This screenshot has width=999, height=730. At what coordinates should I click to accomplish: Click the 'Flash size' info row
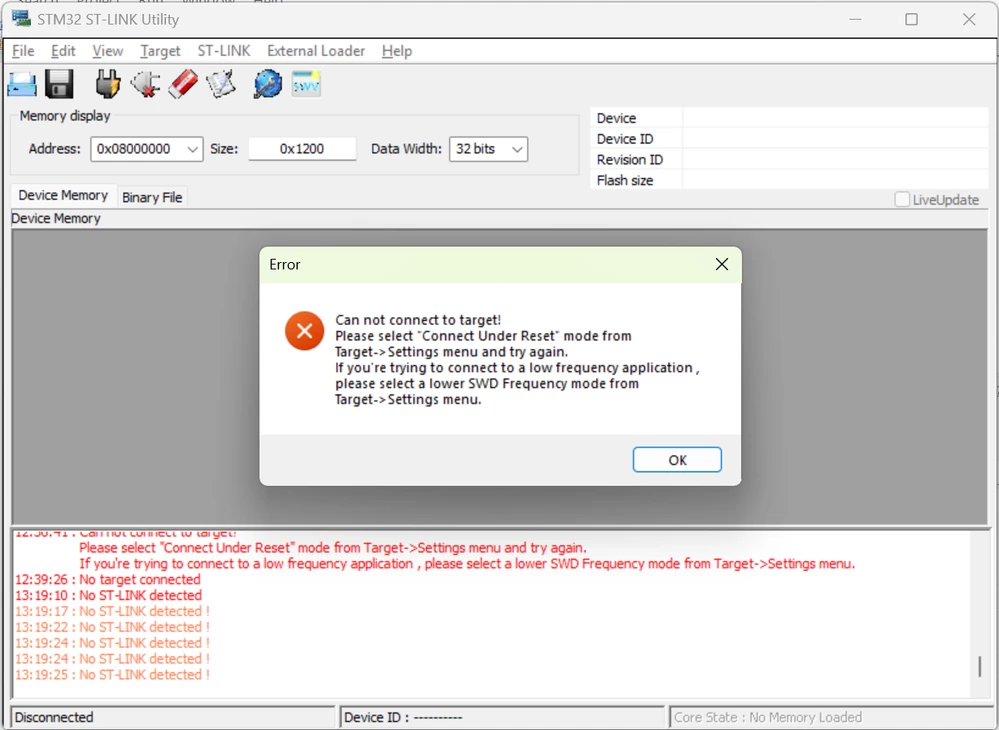coord(789,180)
